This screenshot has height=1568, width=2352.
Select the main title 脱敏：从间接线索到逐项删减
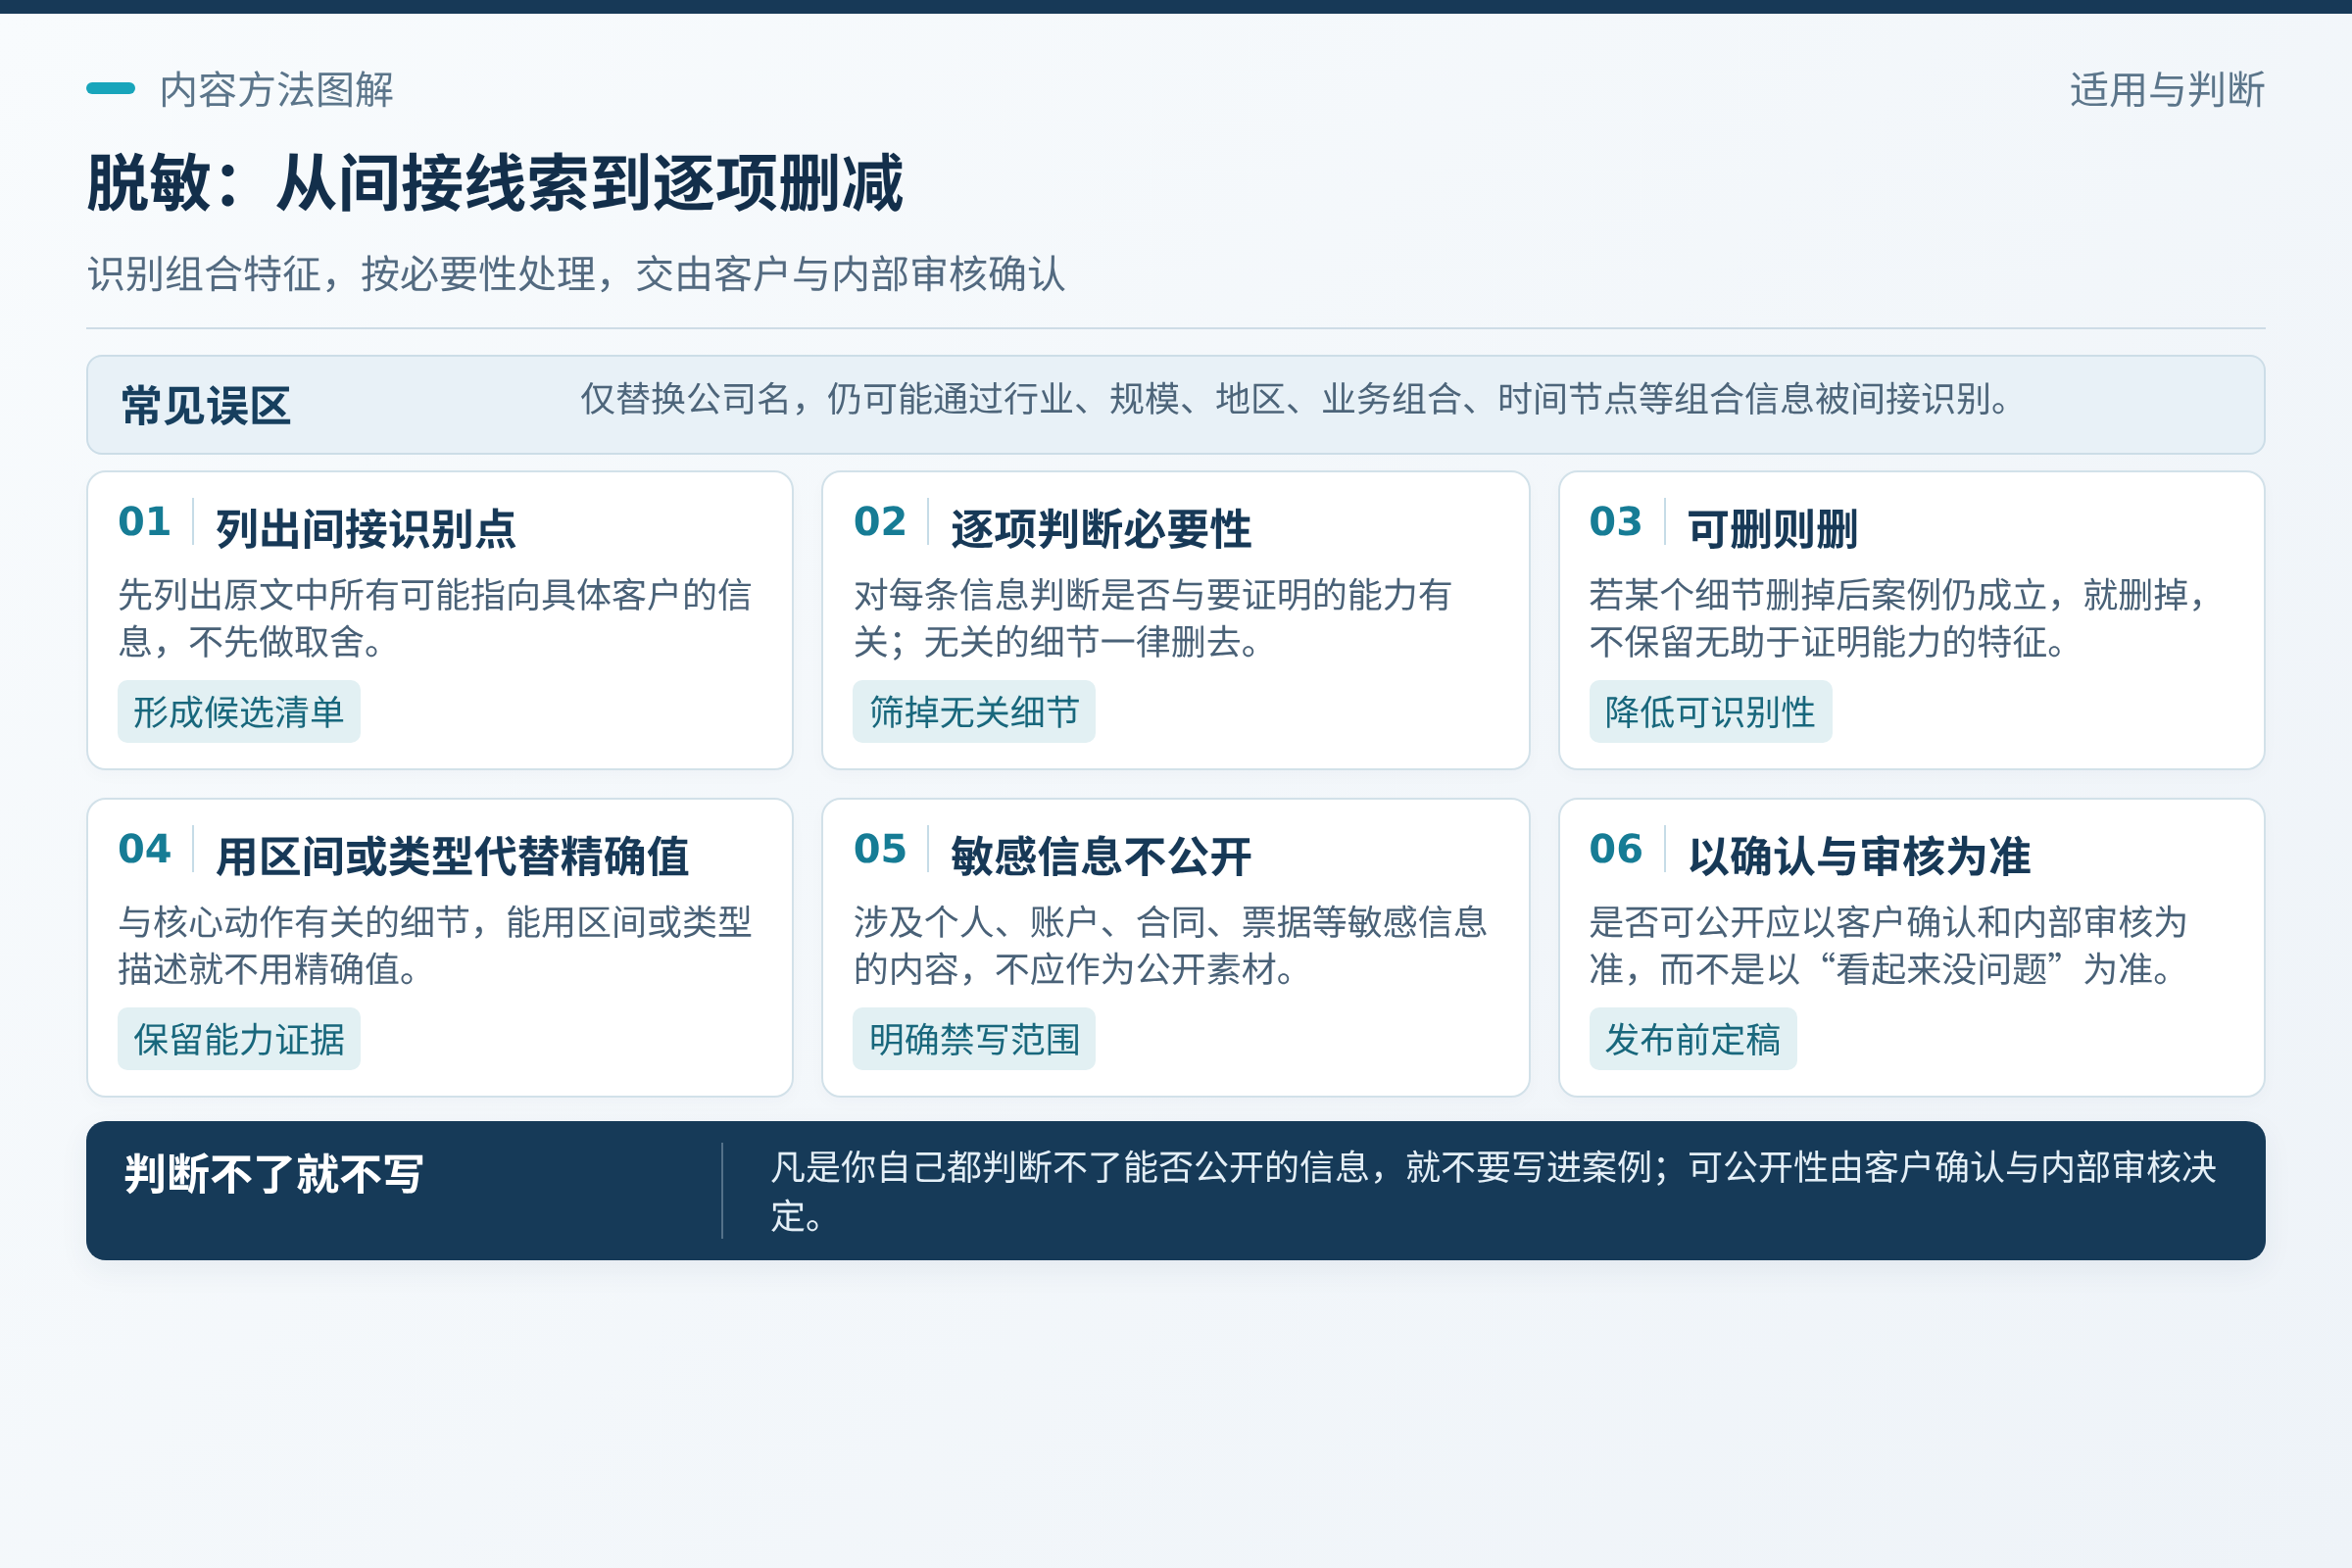point(495,183)
